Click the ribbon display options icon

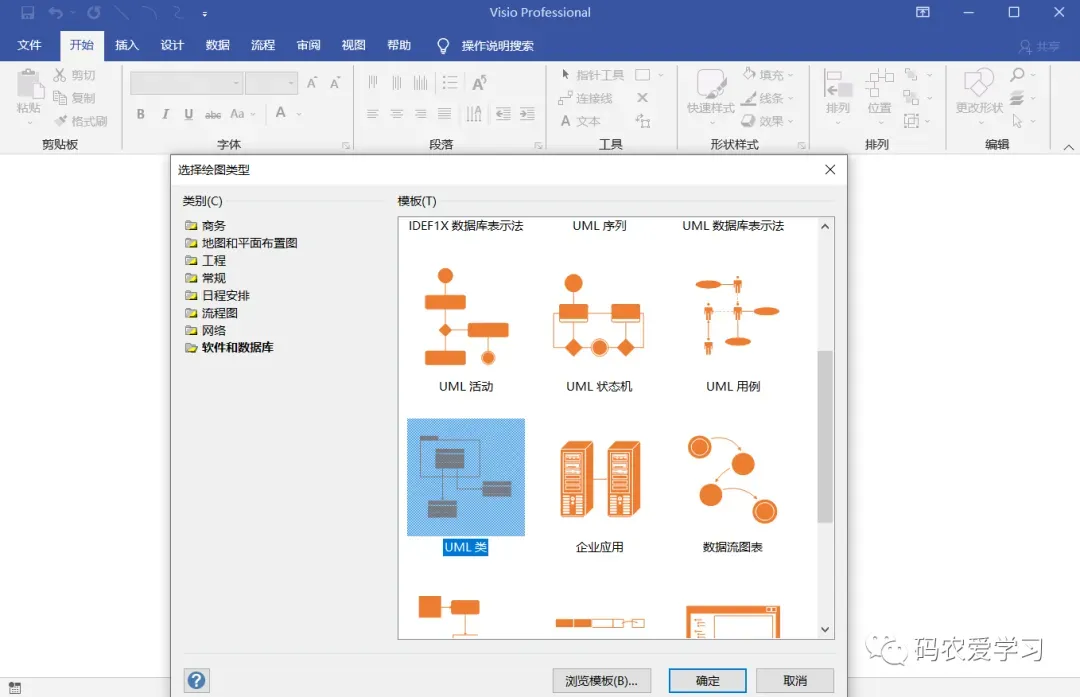click(923, 12)
